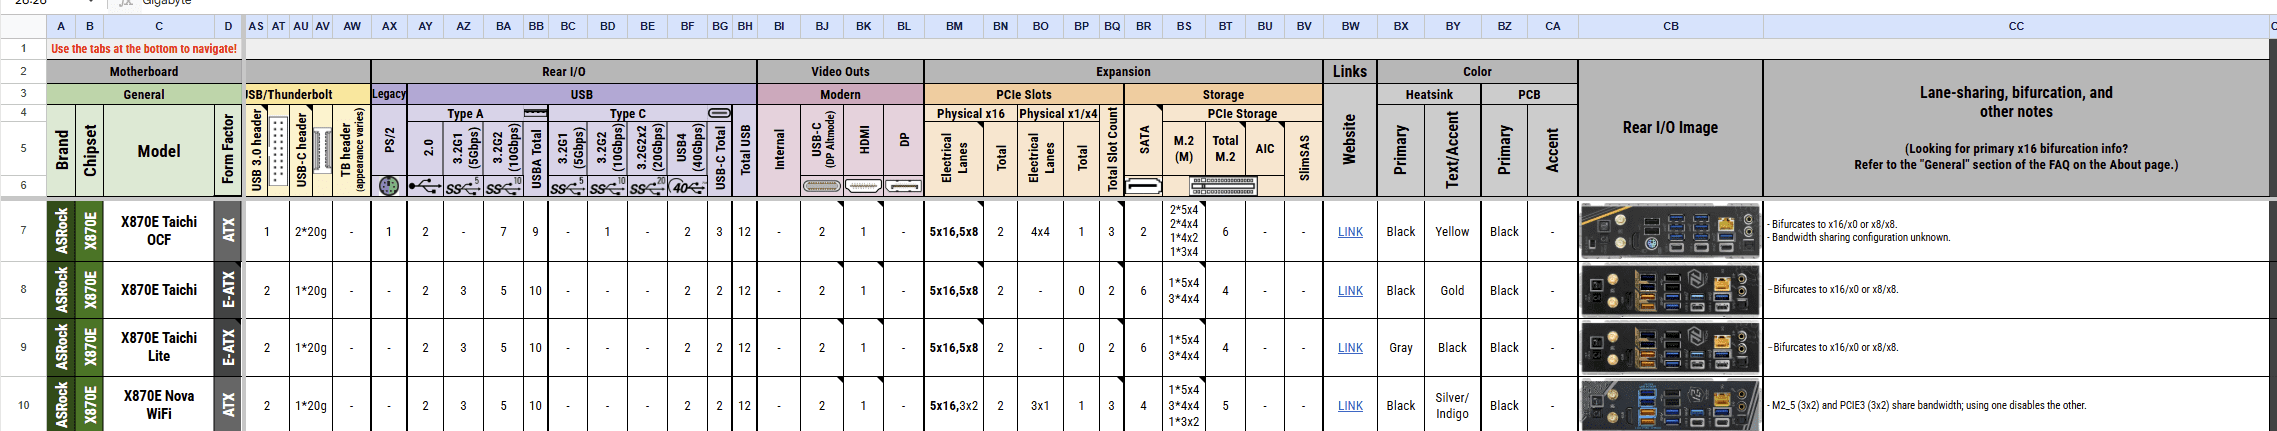Click the 'X870E Nova WiFi' model cell
This screenshot has height=431, width=2277.
159,405
